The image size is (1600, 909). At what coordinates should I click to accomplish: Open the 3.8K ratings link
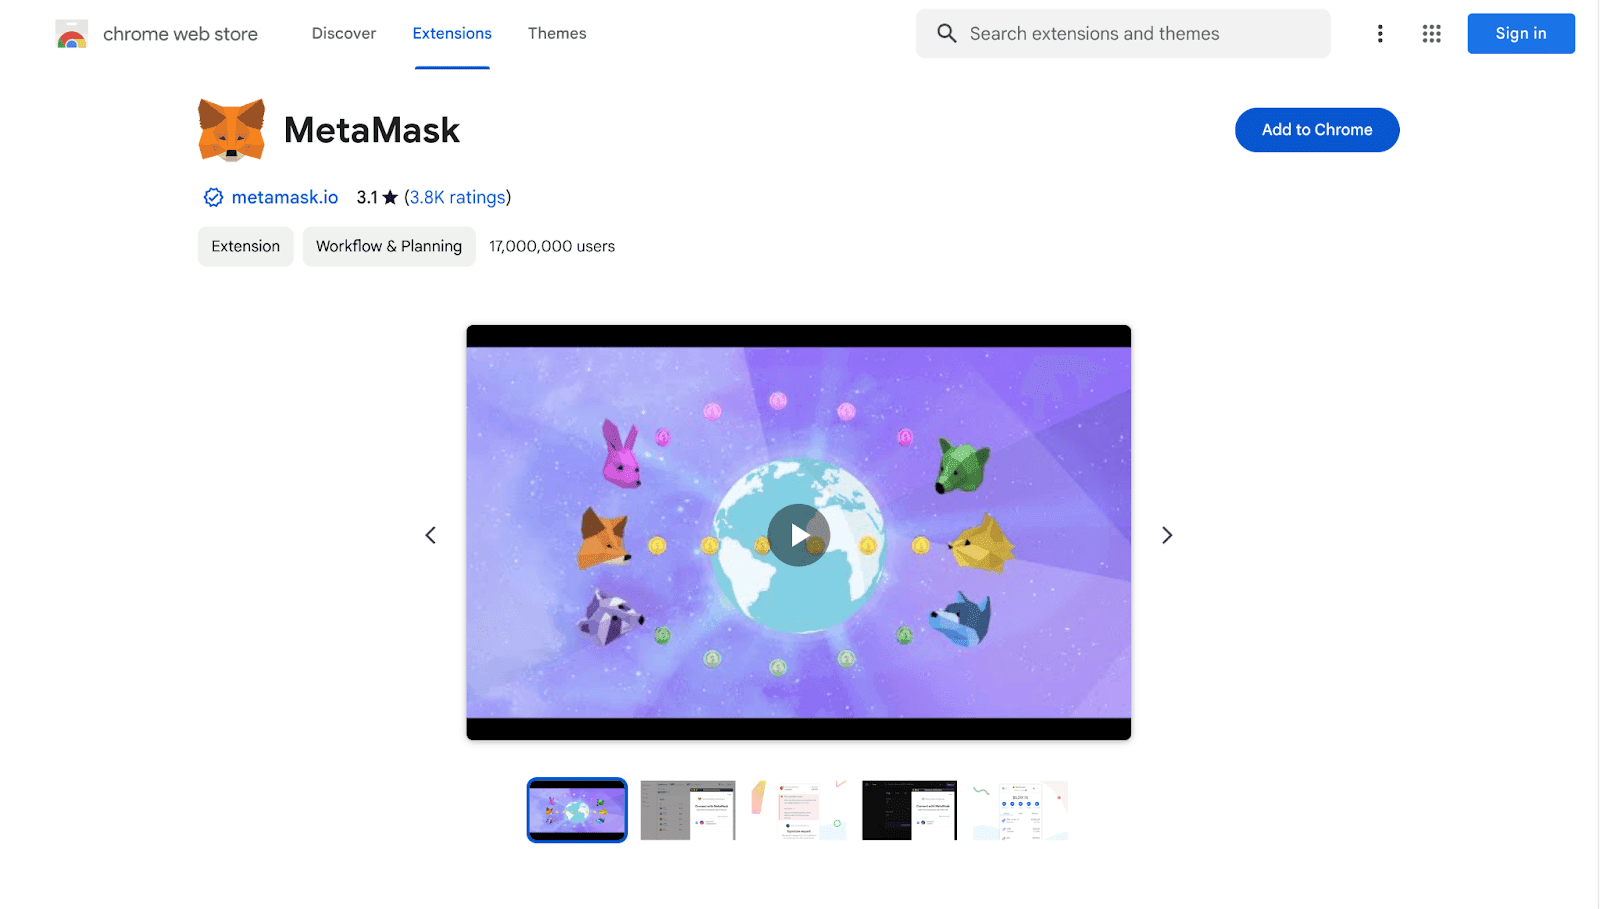click(457, 197)
